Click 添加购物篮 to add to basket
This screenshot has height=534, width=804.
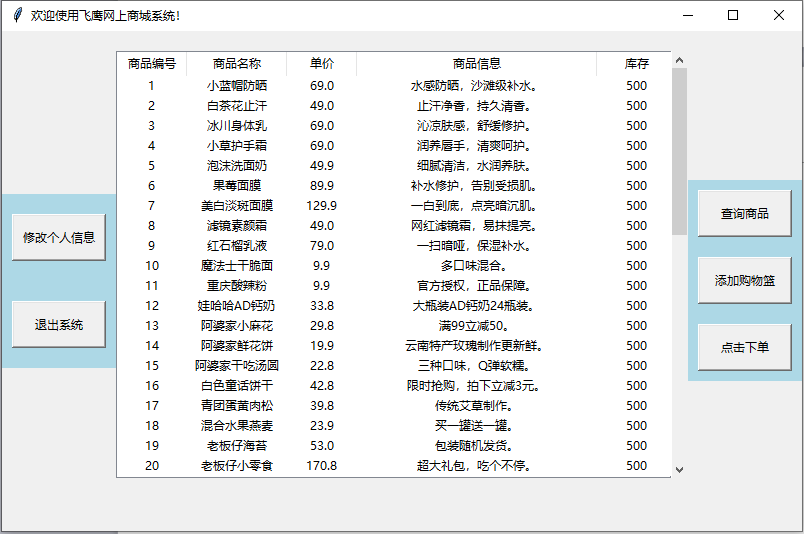(x=745, y=281)
